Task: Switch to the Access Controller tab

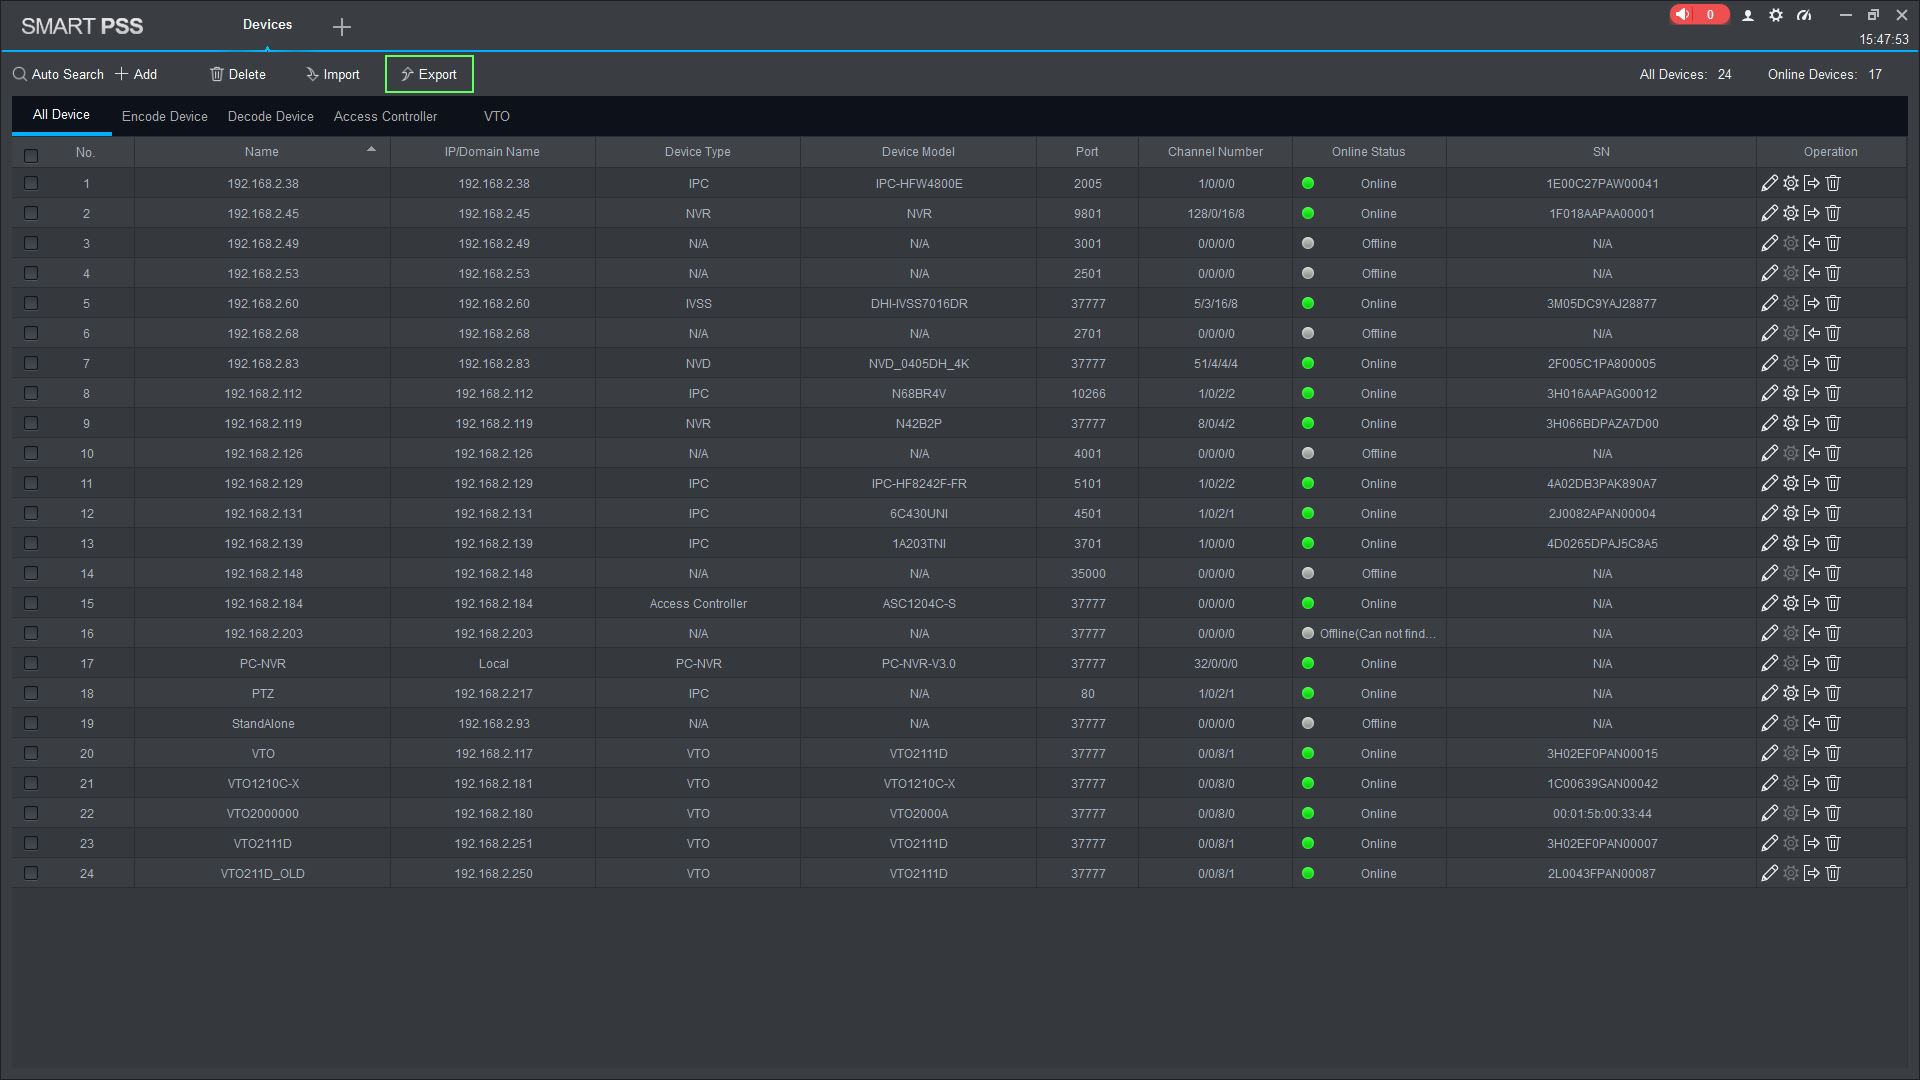Action: [x=385, y=116]
